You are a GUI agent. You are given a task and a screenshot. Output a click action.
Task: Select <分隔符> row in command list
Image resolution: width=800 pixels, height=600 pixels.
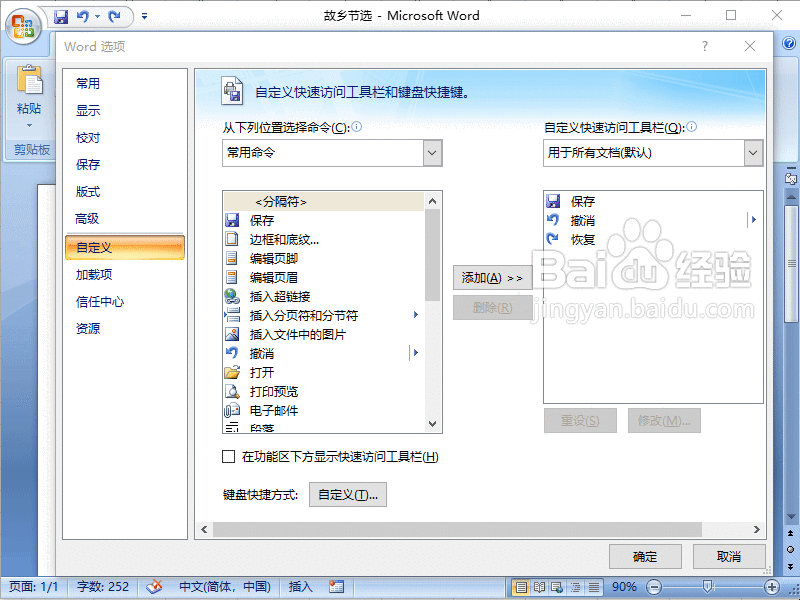click(323, 202)
